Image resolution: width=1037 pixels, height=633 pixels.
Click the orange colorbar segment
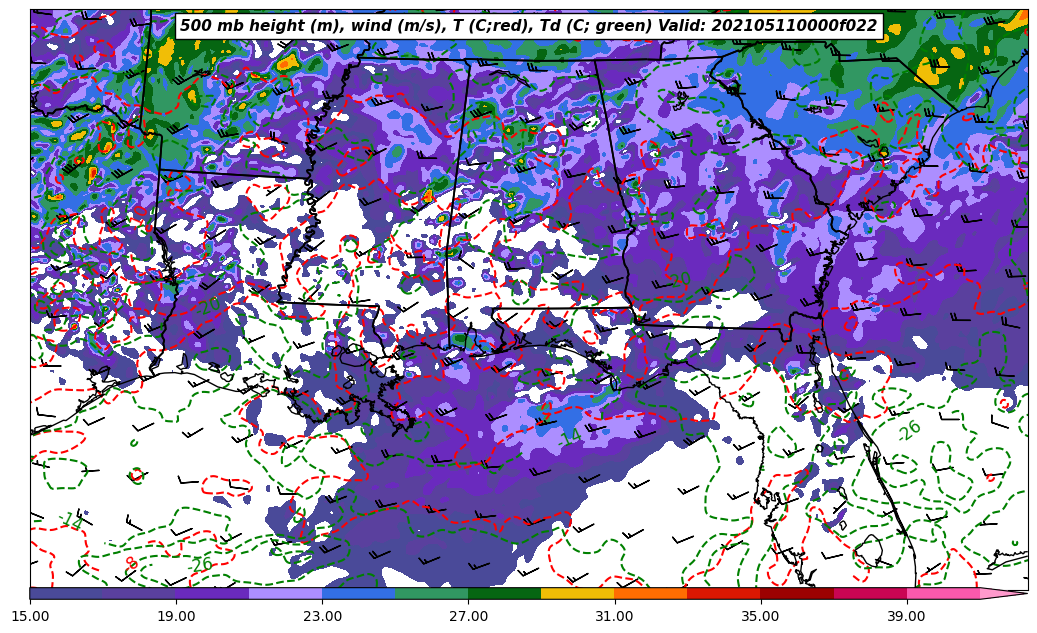(650, 593)
